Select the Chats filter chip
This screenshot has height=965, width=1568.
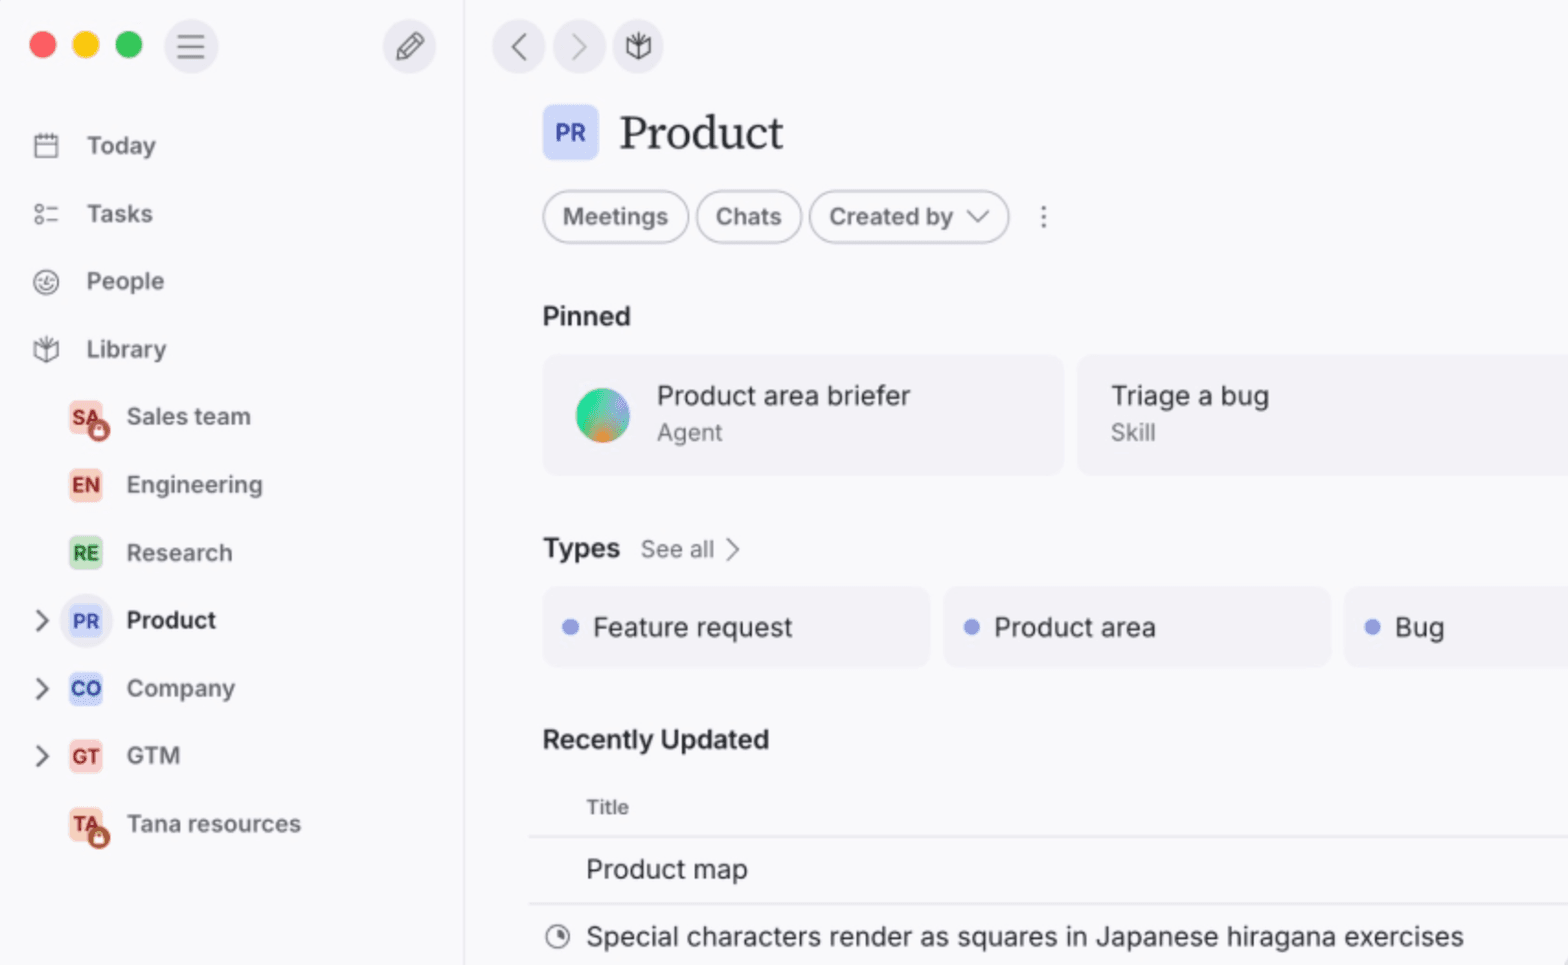coord(749,217)
